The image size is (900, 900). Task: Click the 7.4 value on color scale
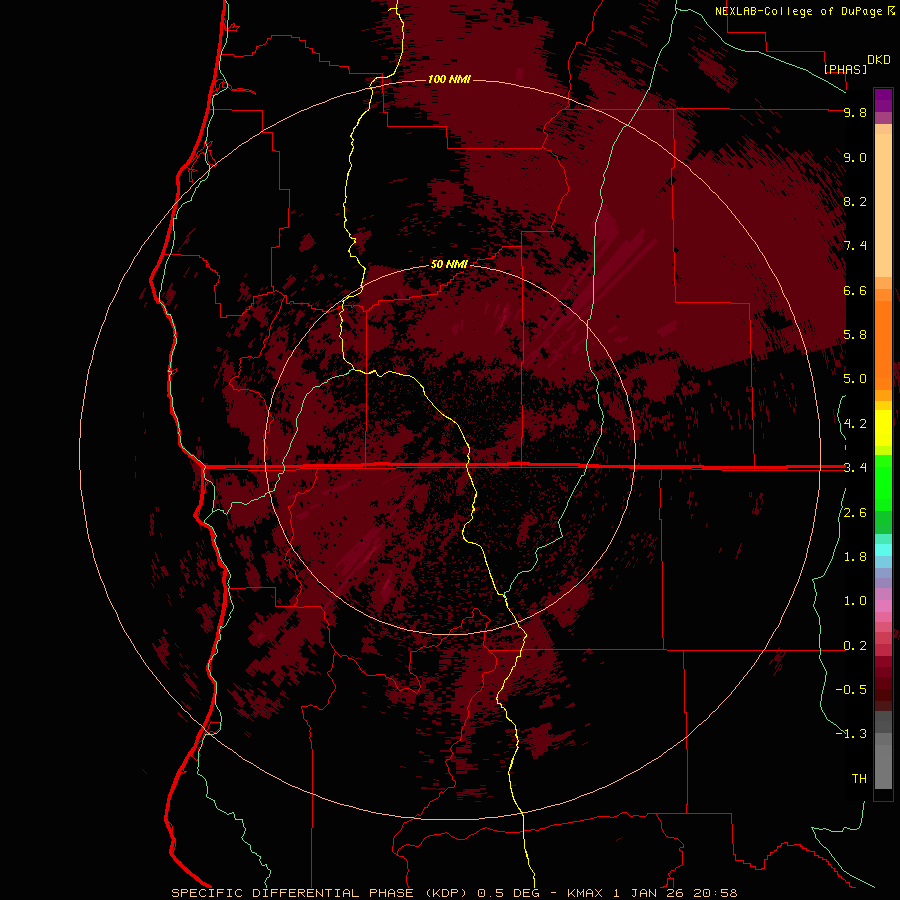(x=855, y=246)
